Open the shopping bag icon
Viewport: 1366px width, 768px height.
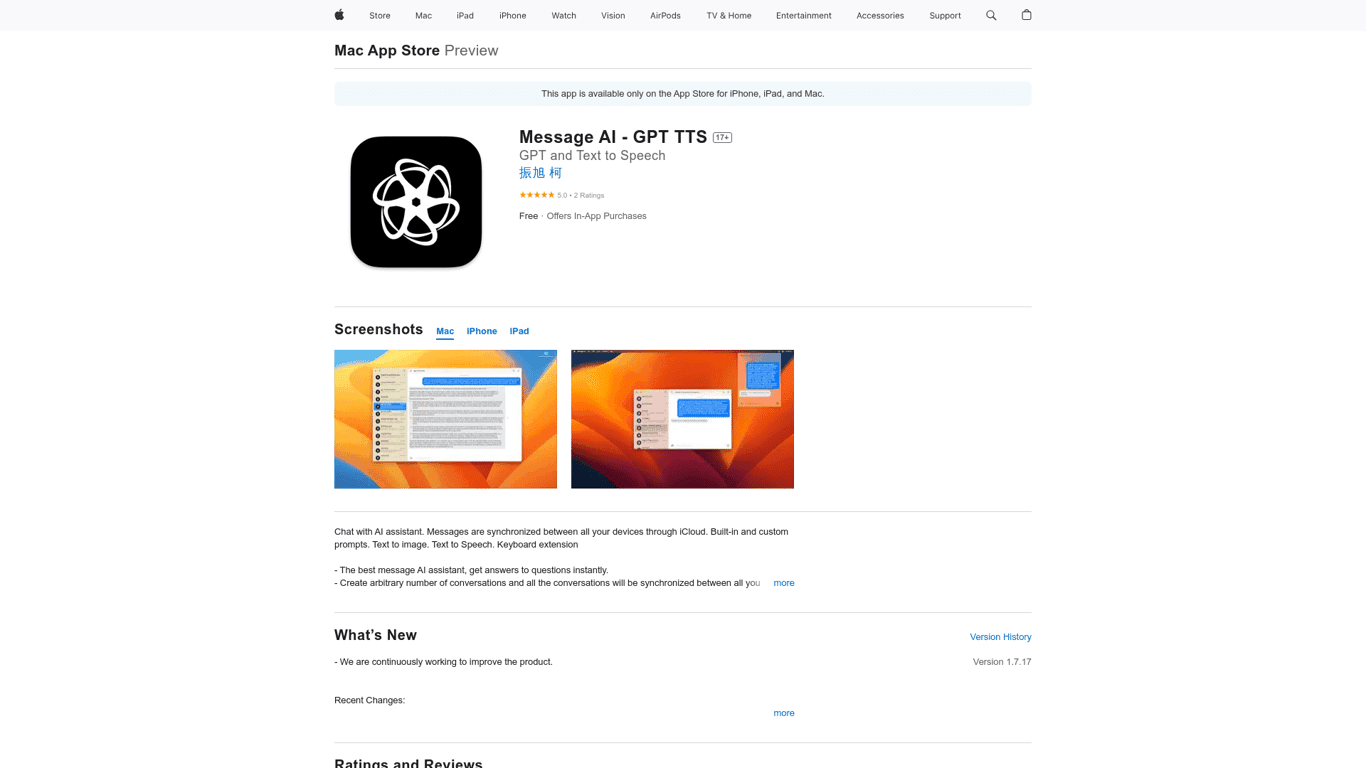(x=1026, y=15)
